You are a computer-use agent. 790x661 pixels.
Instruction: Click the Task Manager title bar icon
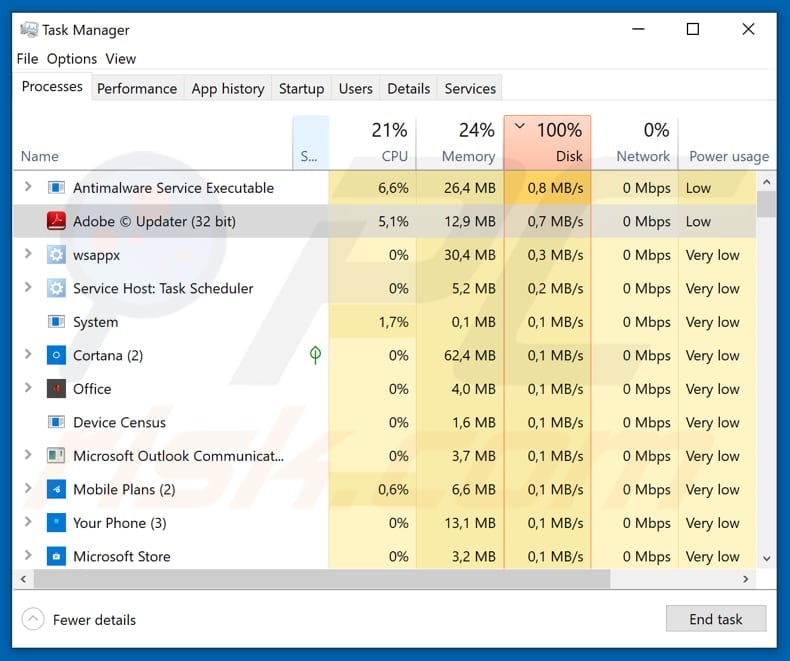tap(29, 30)
